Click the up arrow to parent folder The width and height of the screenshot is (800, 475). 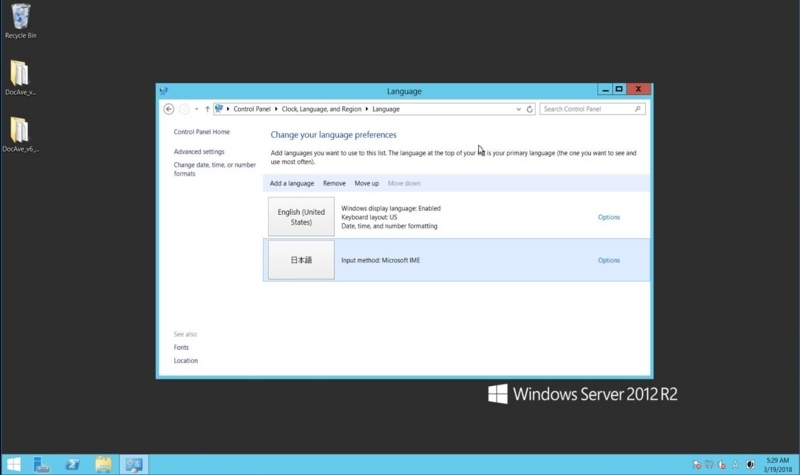pyautogui.click(x=207, y=109)
